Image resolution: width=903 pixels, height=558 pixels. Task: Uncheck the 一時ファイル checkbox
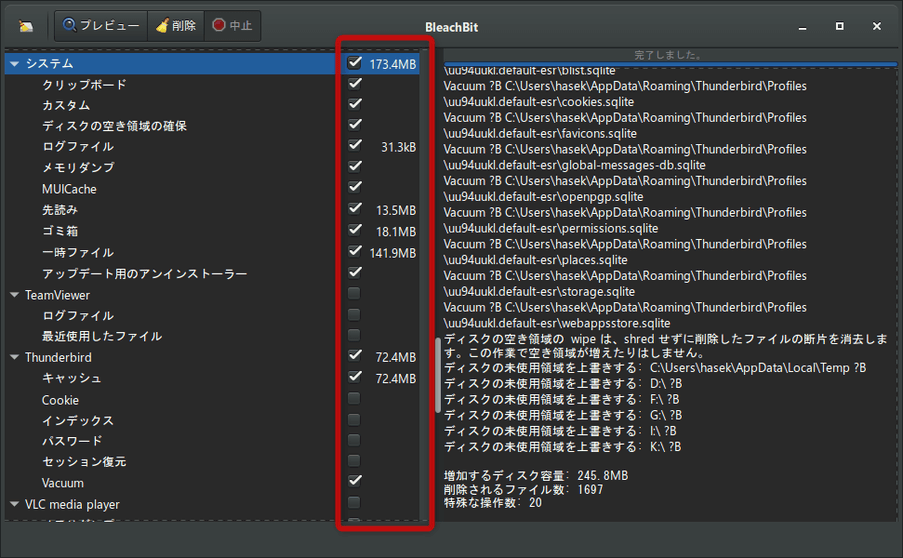(355, 251)
